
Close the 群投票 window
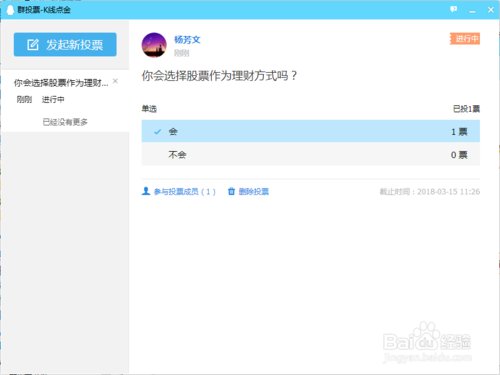click(491, 10)
